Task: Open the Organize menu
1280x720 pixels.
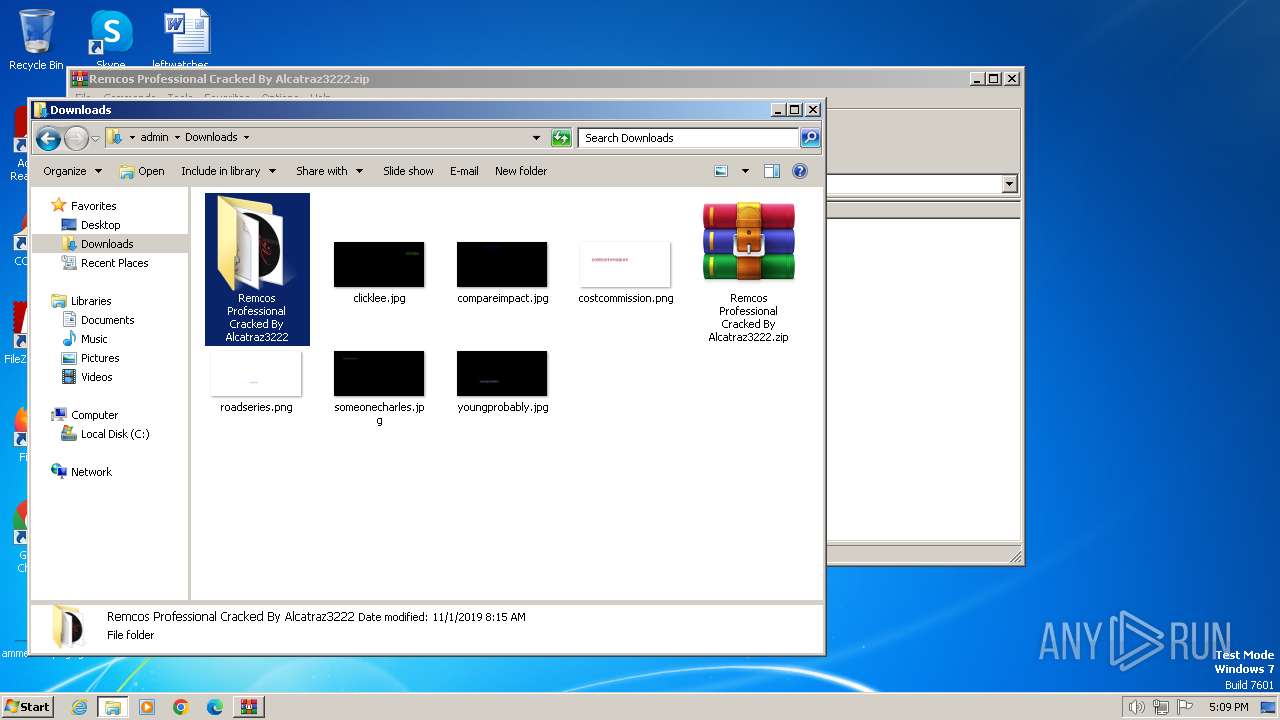Action: (x=72, y=171)
